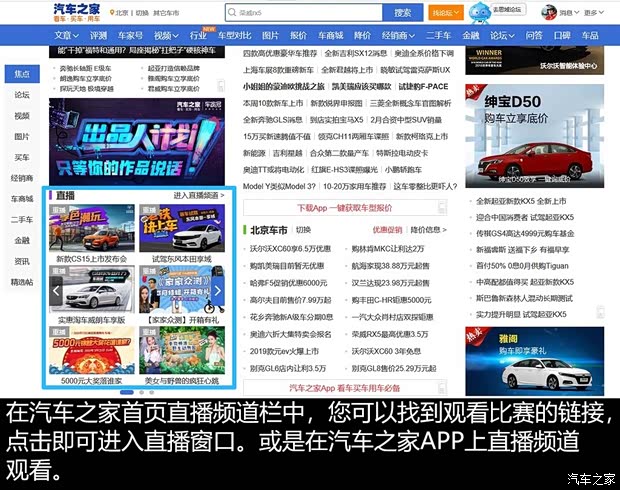620x490 pixels.
Task: Show previous live broadcast slide arrow
Action: (x=56, y=291)
